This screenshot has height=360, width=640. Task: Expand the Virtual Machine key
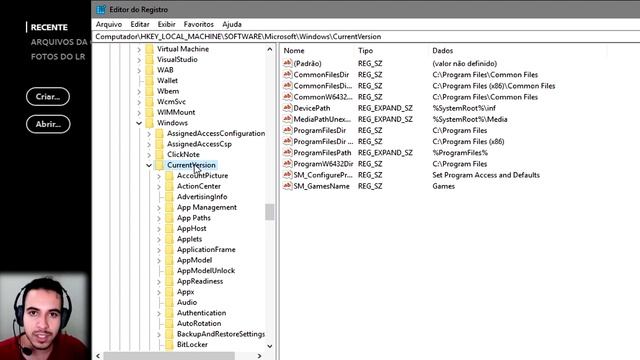click(139, 49)
